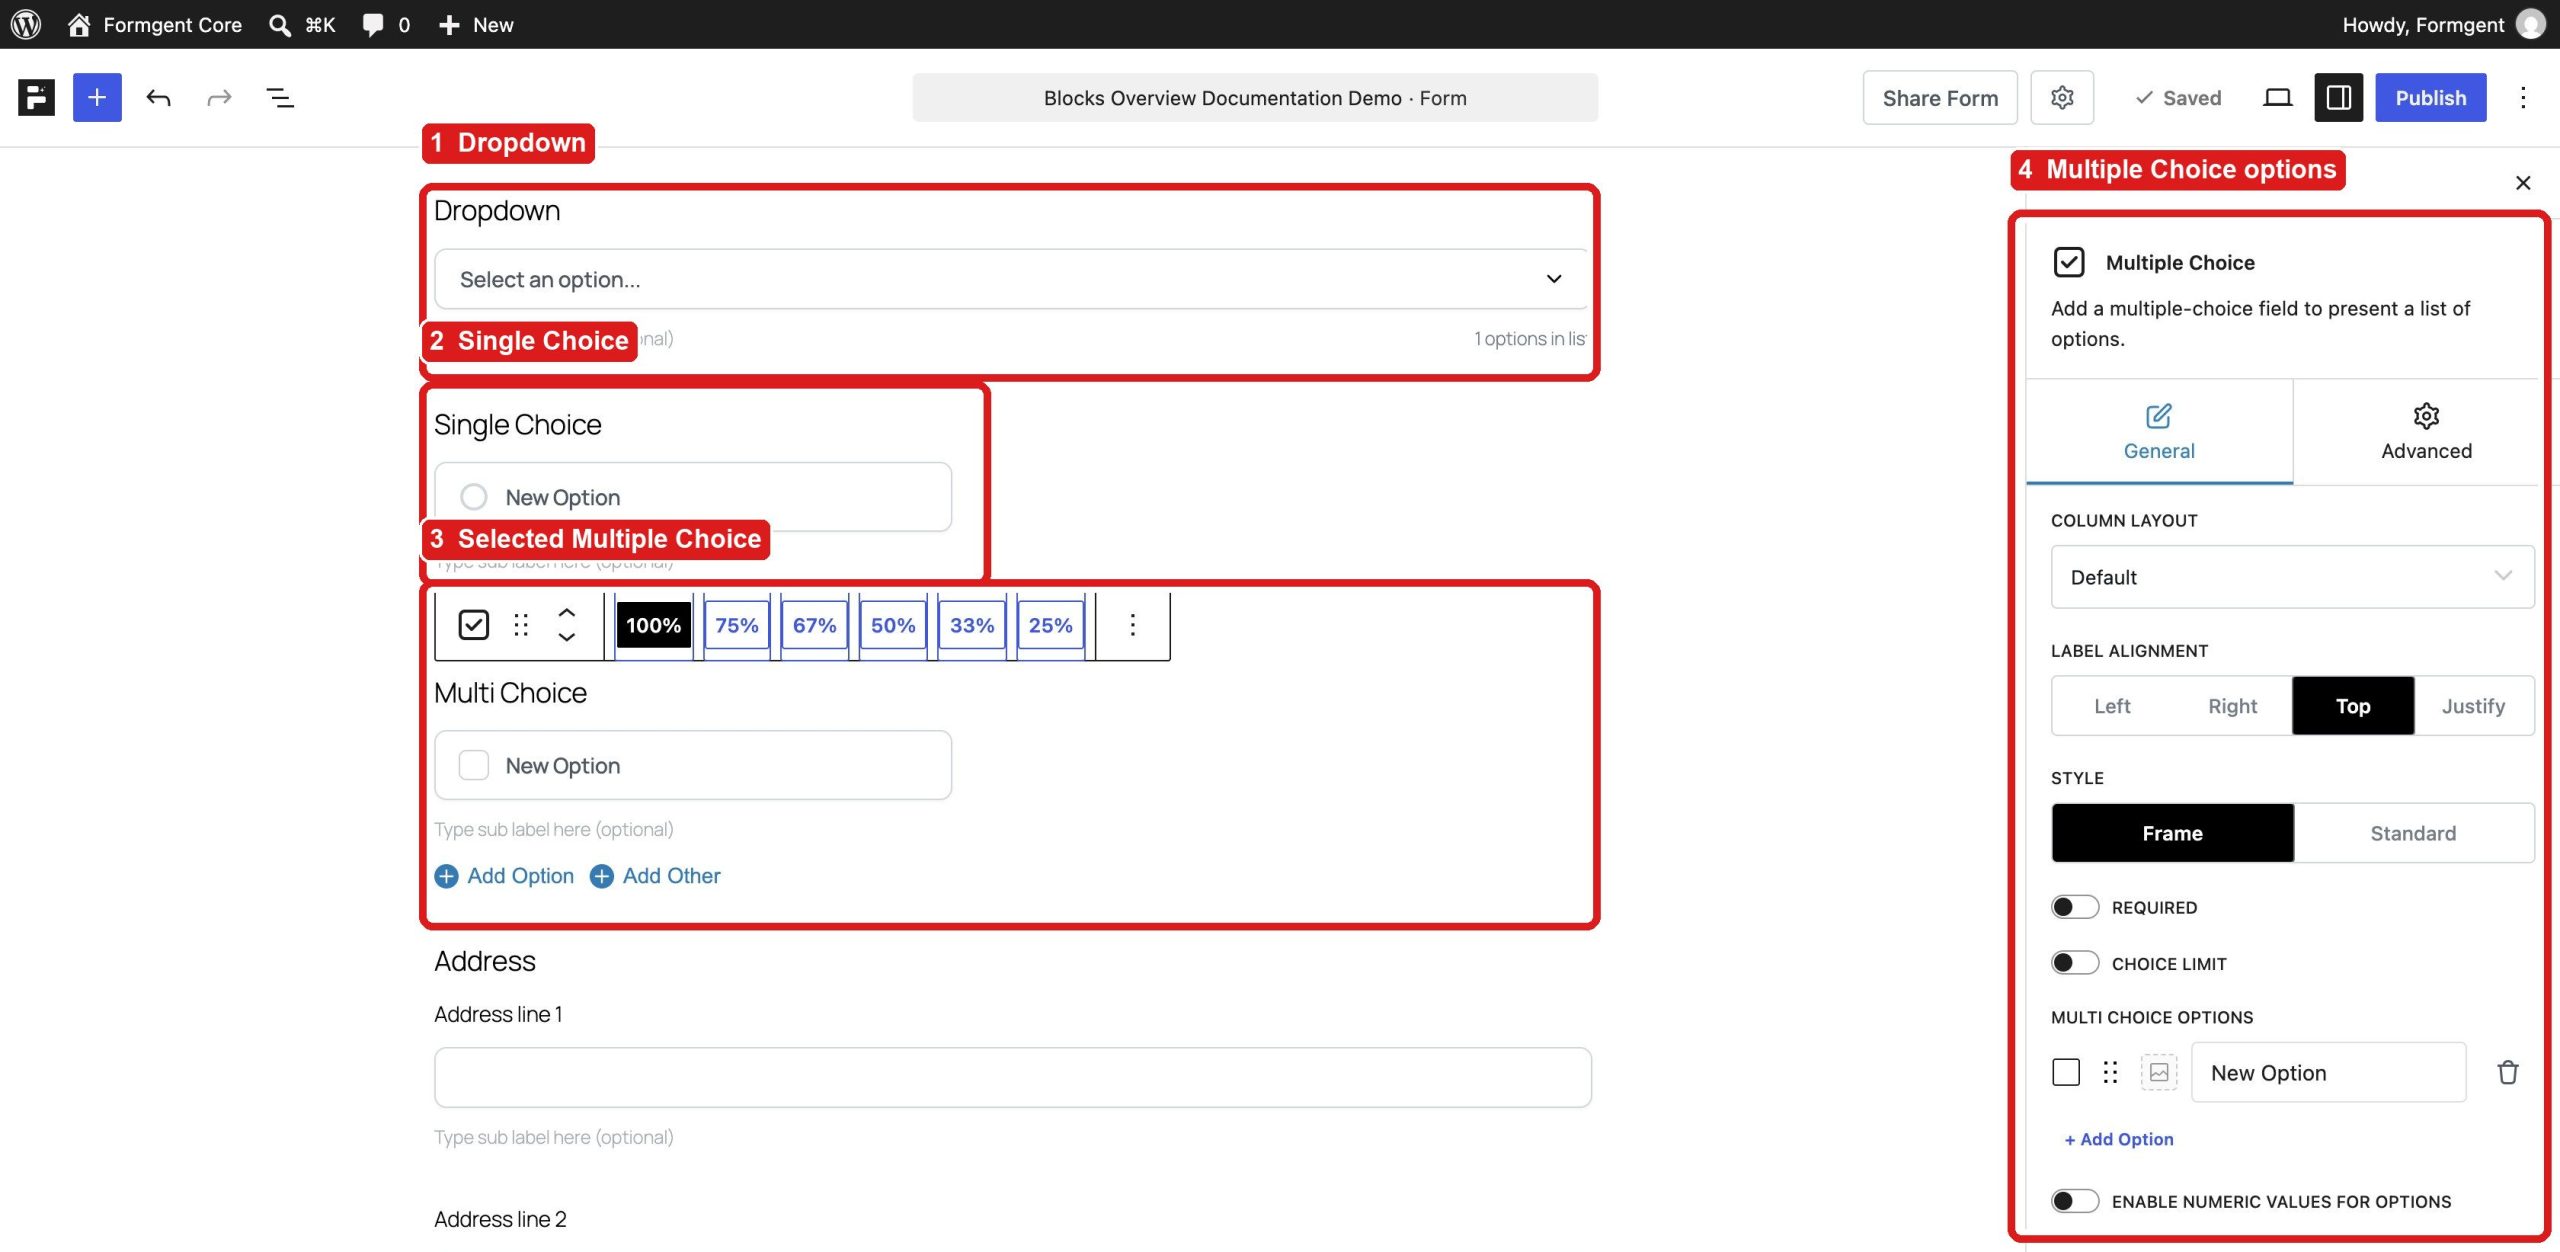
Task: Click the Formgent logo icon
Action: pos(36,97)
